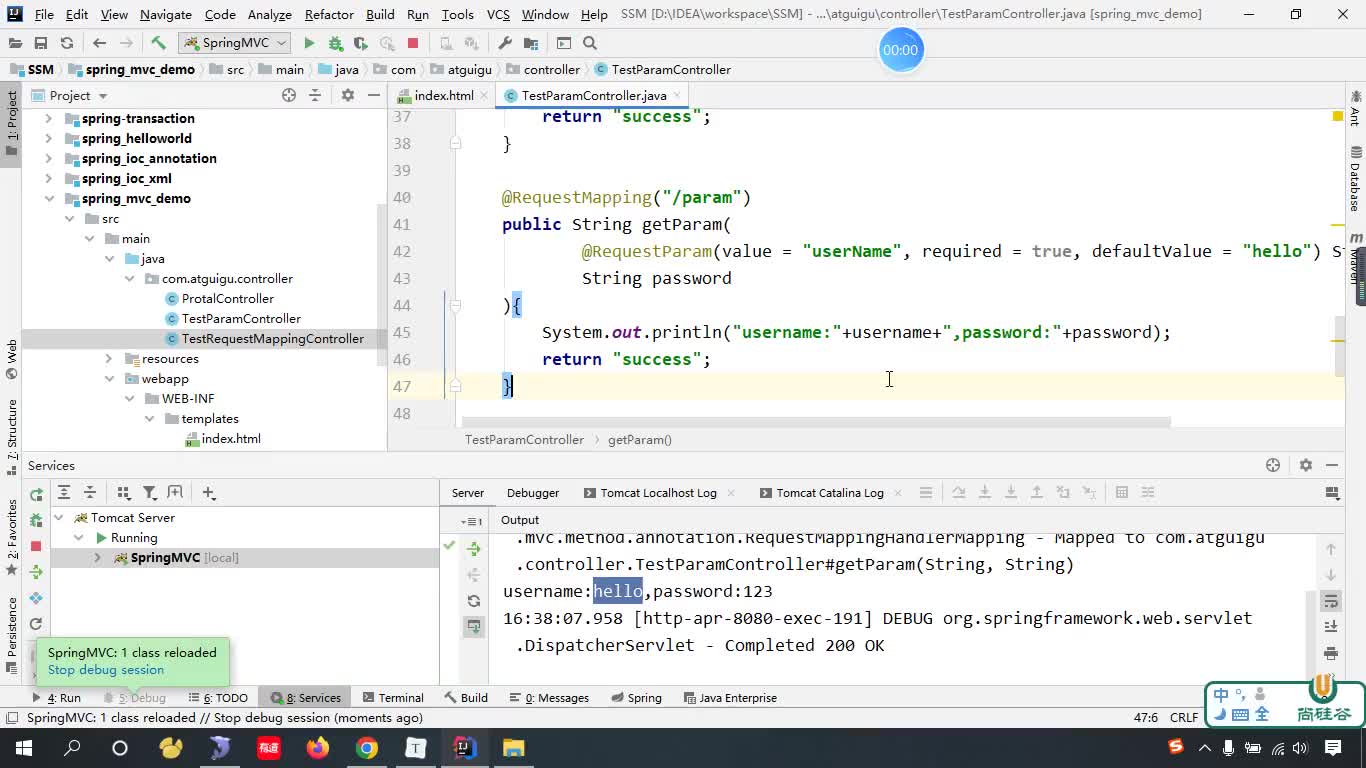Open Chrome from the taskbar
The width and height of the screenshot is (1366, 768).
(x=367, y=747)
